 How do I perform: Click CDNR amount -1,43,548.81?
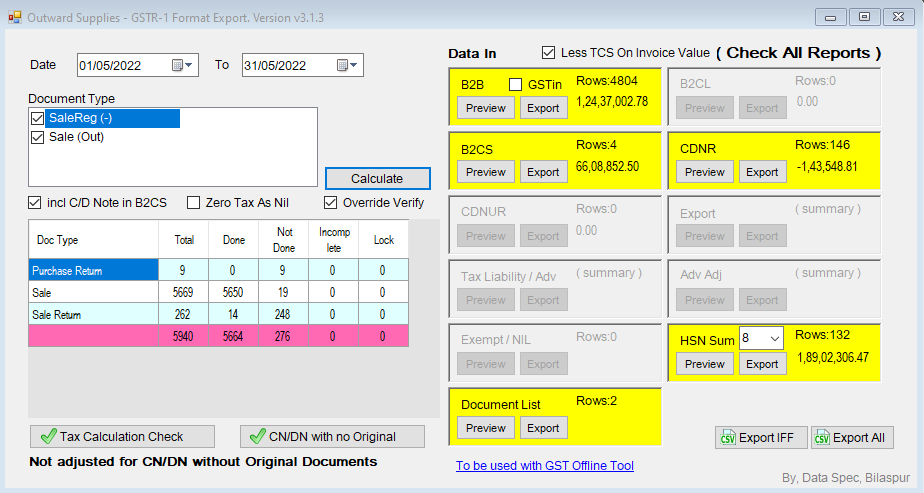[x=827, y=167]
